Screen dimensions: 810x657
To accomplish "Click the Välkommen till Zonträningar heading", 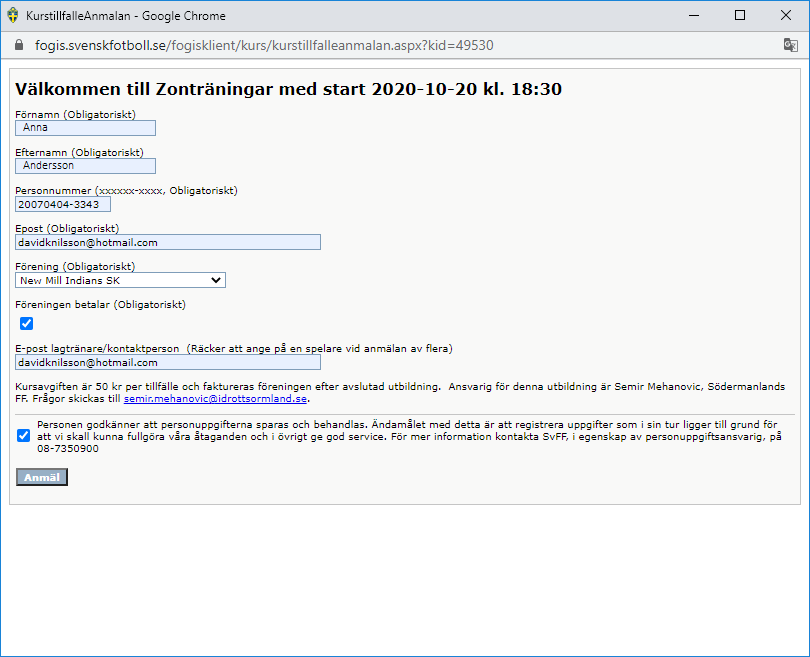I will click(288, 89).
